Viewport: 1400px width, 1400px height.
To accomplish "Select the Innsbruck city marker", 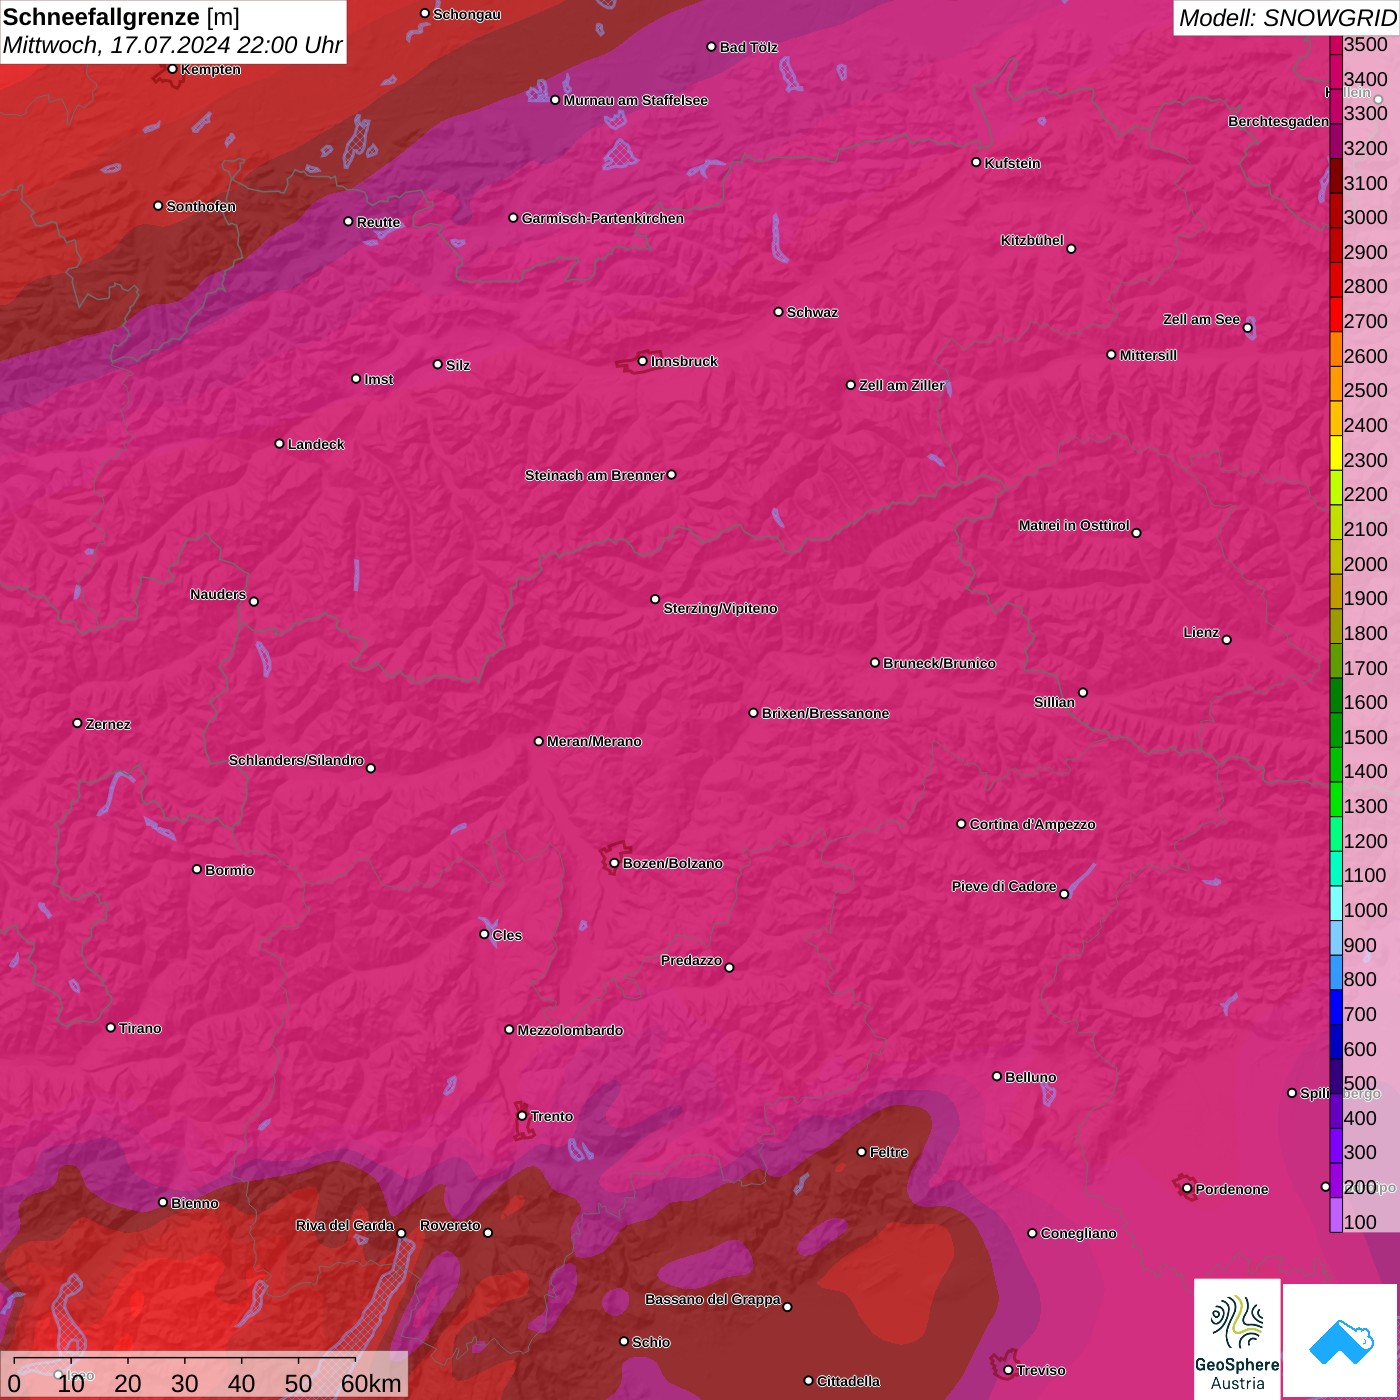I will click(x=642, y=361).
